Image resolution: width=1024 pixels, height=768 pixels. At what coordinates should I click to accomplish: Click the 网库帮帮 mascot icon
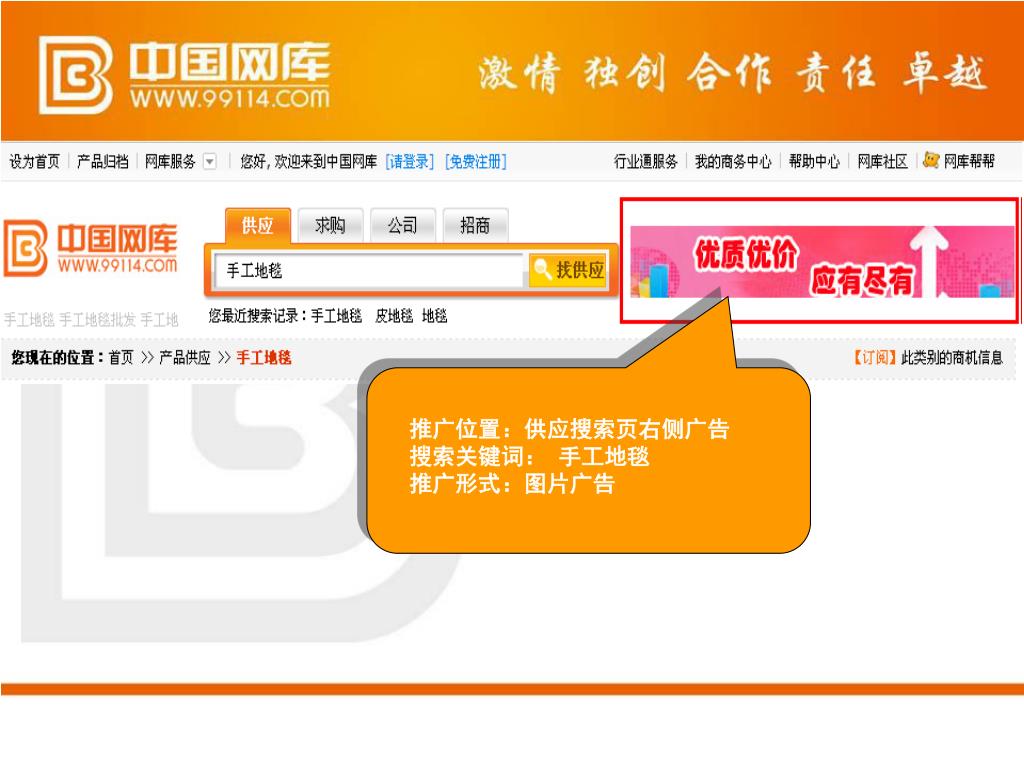pyautogui.click(x=931, y=160)
